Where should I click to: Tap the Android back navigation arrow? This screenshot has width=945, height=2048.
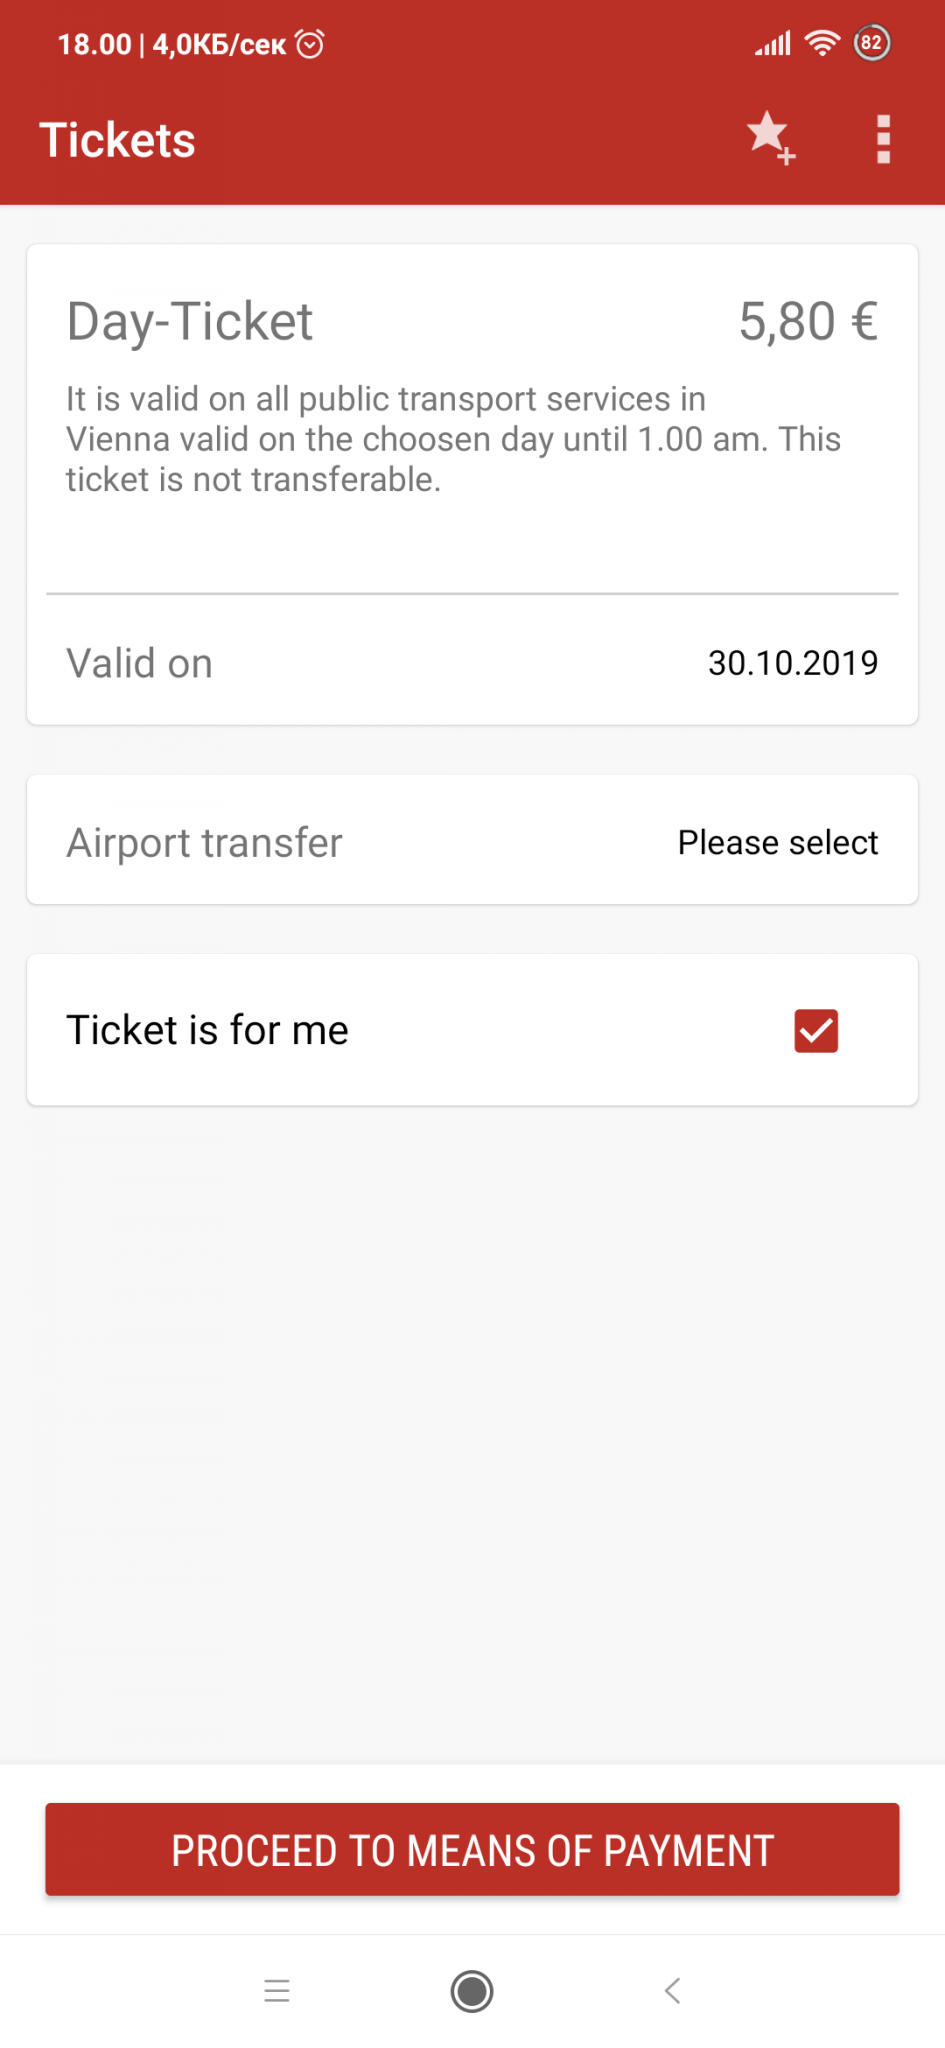(x=673, y=1990)
